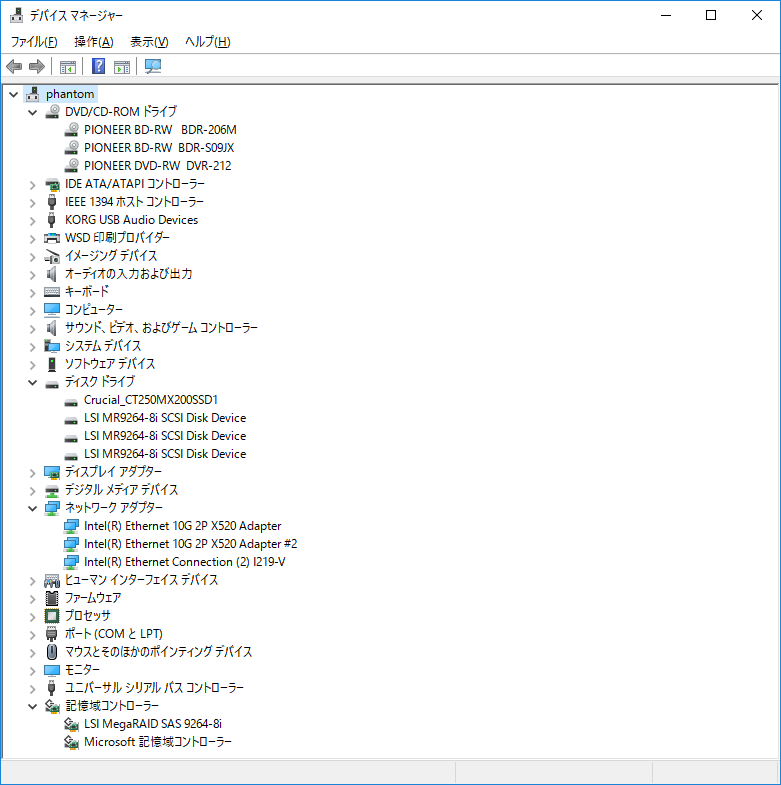This screenshot has height=785, width=781.
Task: Collapse the DVD/CD-ROM ドライブ node
Action: (33, 112)
